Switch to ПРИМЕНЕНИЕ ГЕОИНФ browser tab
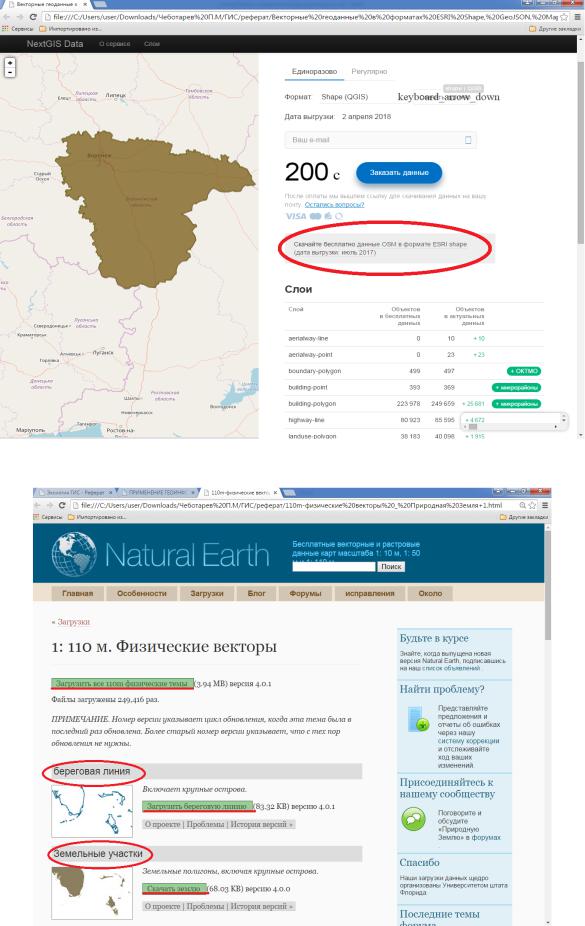The width and height of the screenshot is (585, 926). [x=156, y=493]
